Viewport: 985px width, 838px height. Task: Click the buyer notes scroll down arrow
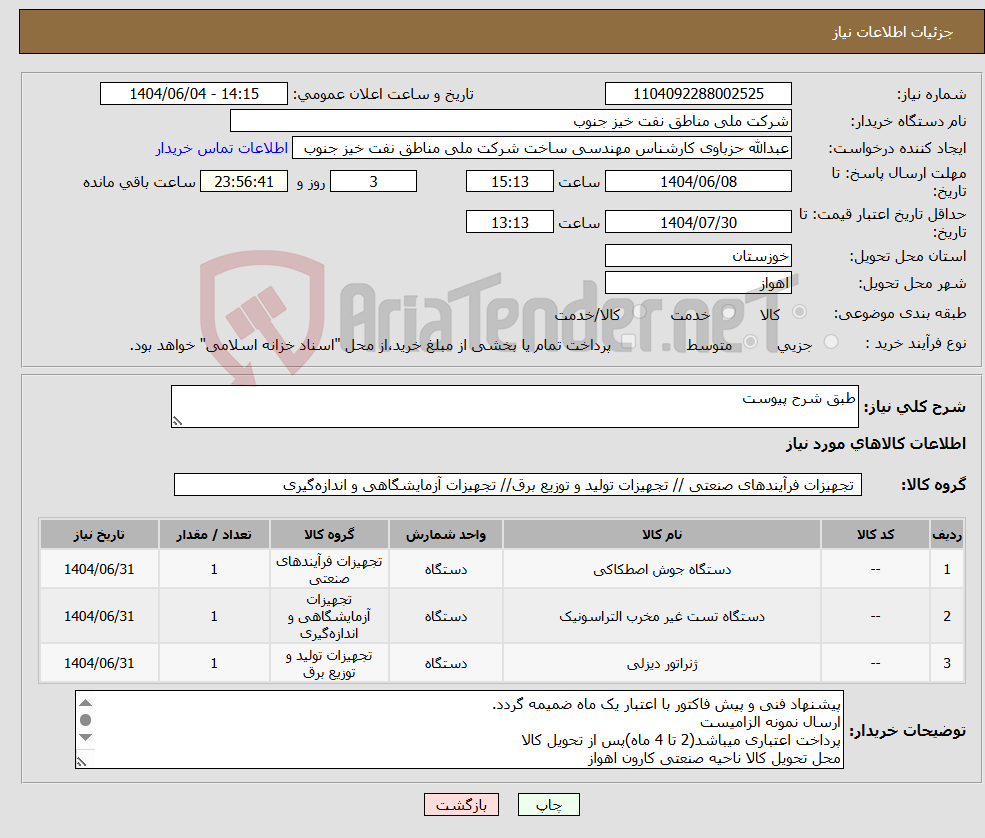pos(86,737)
